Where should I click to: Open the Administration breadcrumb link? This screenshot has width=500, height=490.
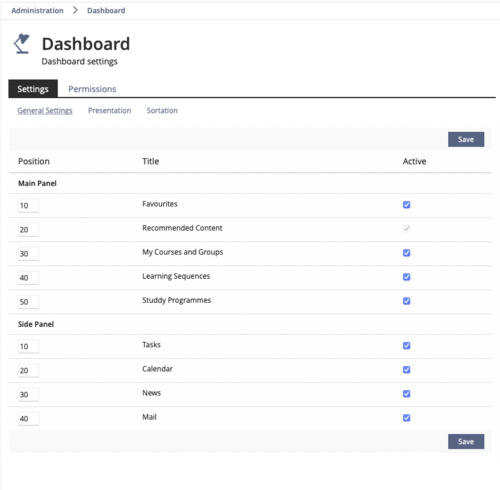[x=37, y=11]
